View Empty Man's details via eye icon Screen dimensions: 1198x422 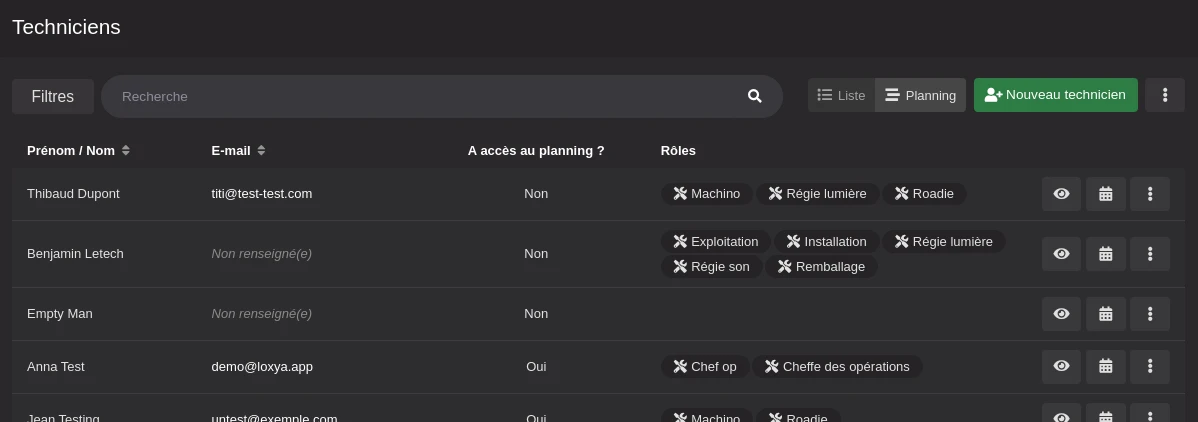click(1061, 314)
